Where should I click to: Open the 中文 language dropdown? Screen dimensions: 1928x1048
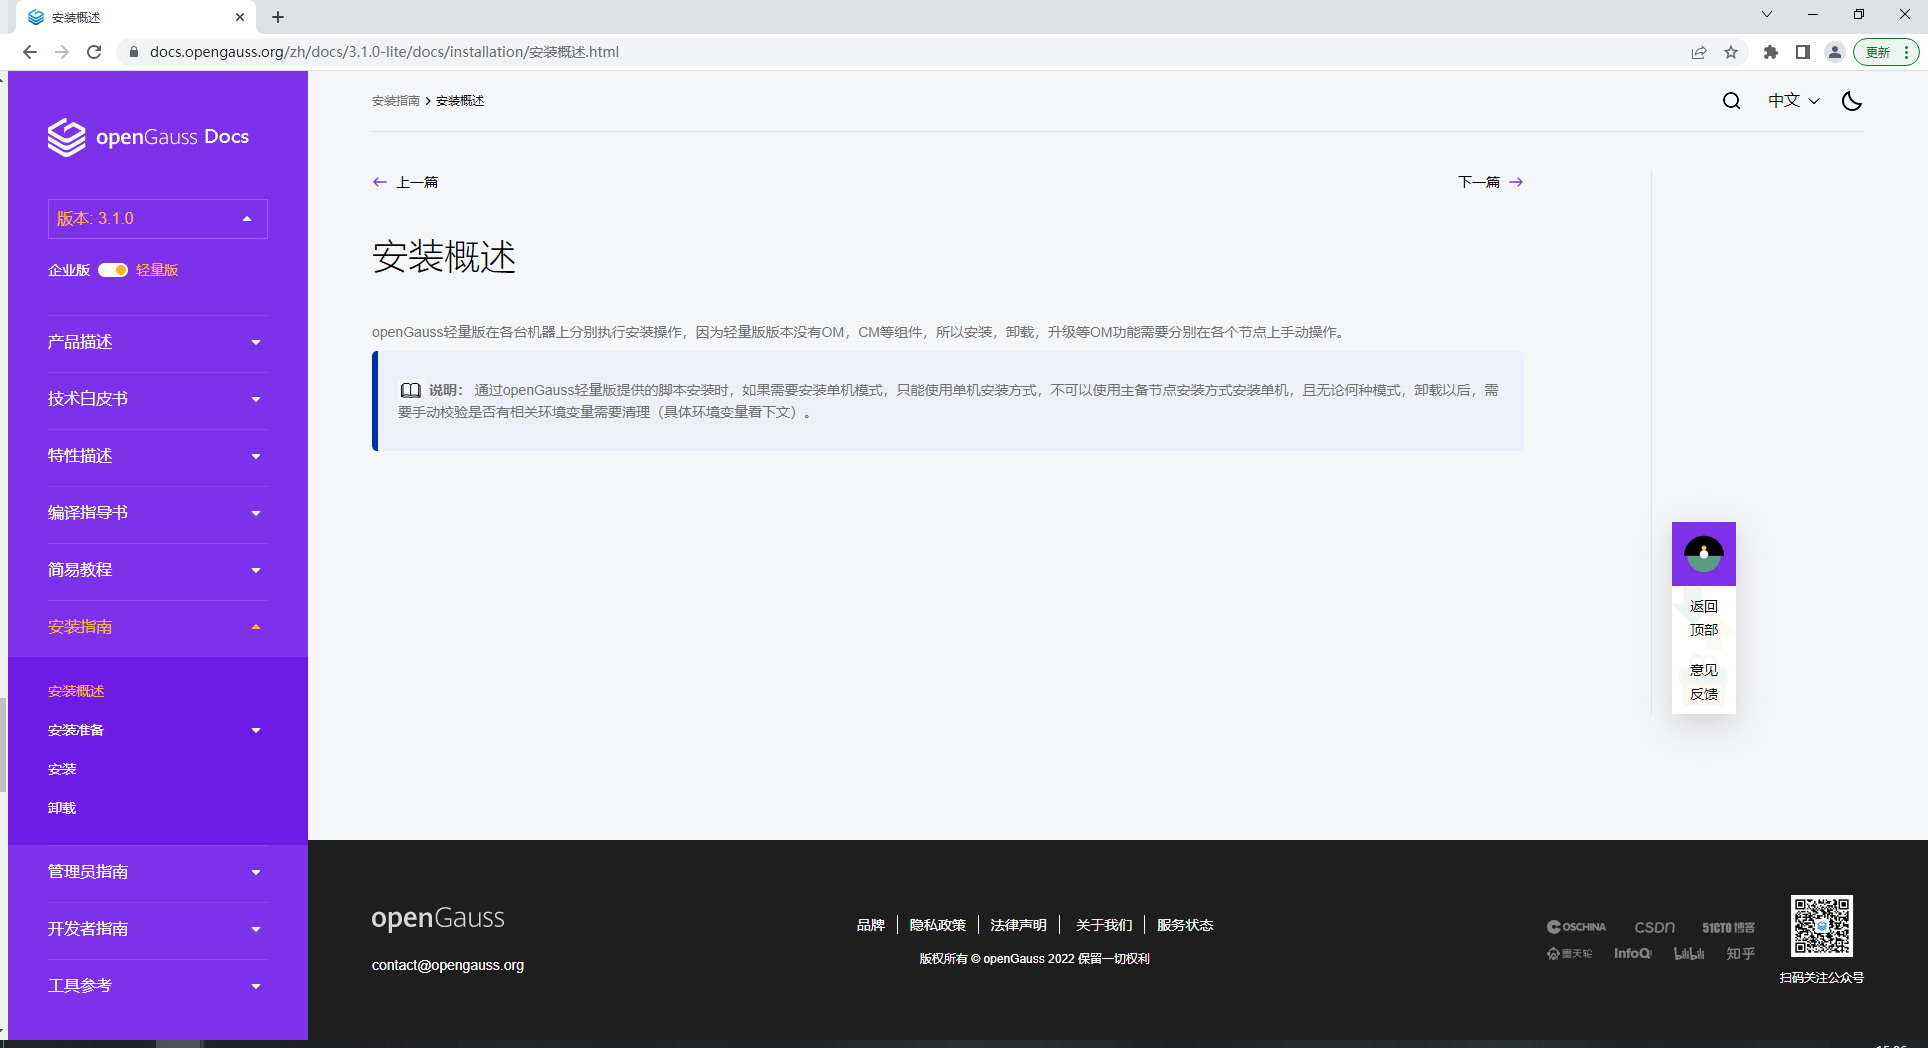point(1794,101)
